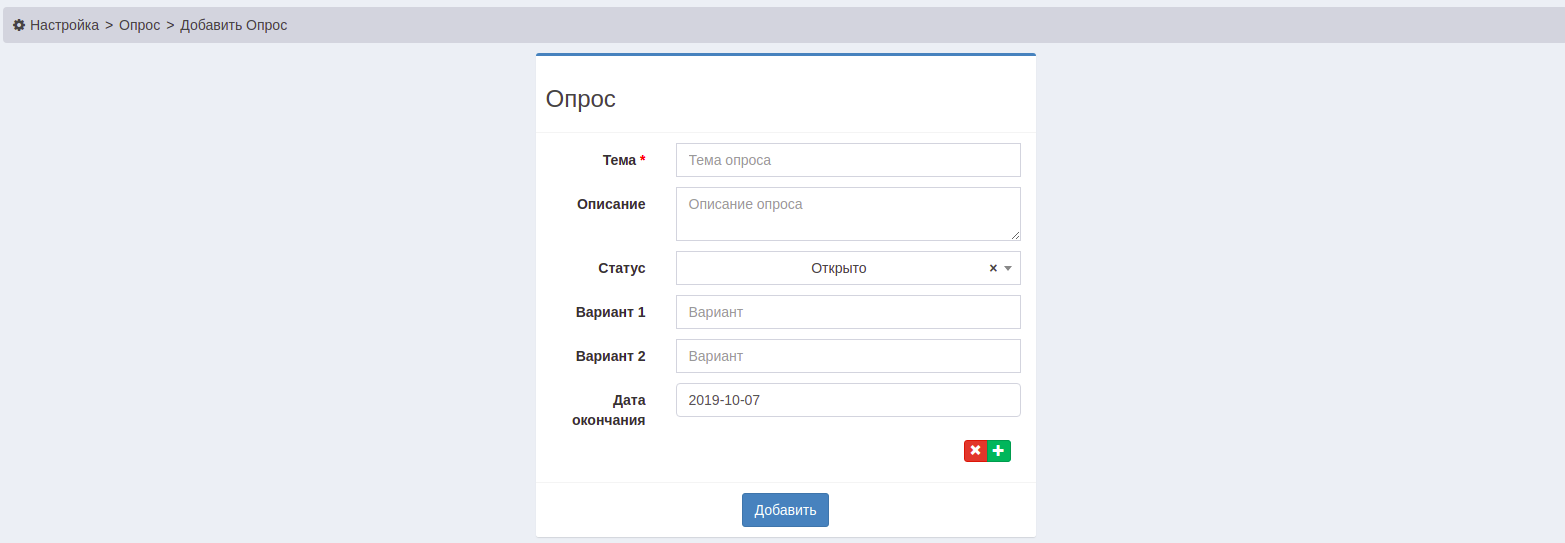
Task: Click the Дата окончания label
Action: (609, 410)
